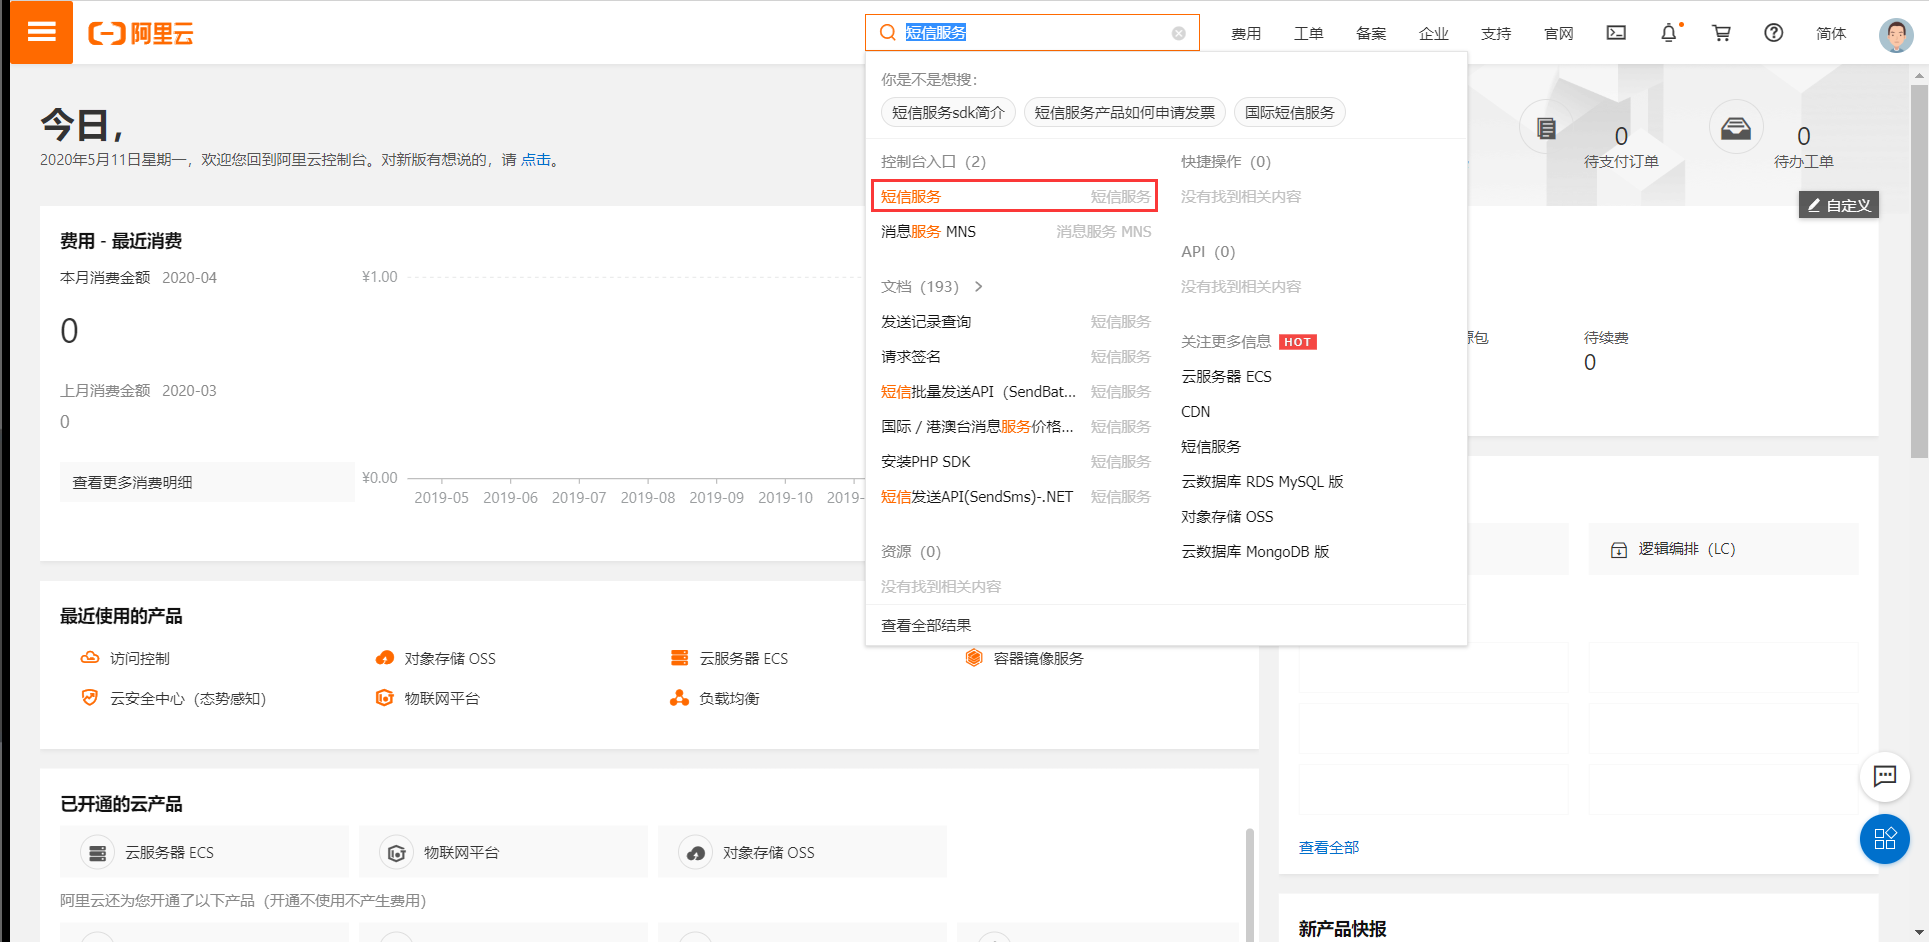Viewport: 1929px width, 942px height.
Task: Click 查看更多消费明细 button
Action: pyautogui.click(x=207, y=482)
